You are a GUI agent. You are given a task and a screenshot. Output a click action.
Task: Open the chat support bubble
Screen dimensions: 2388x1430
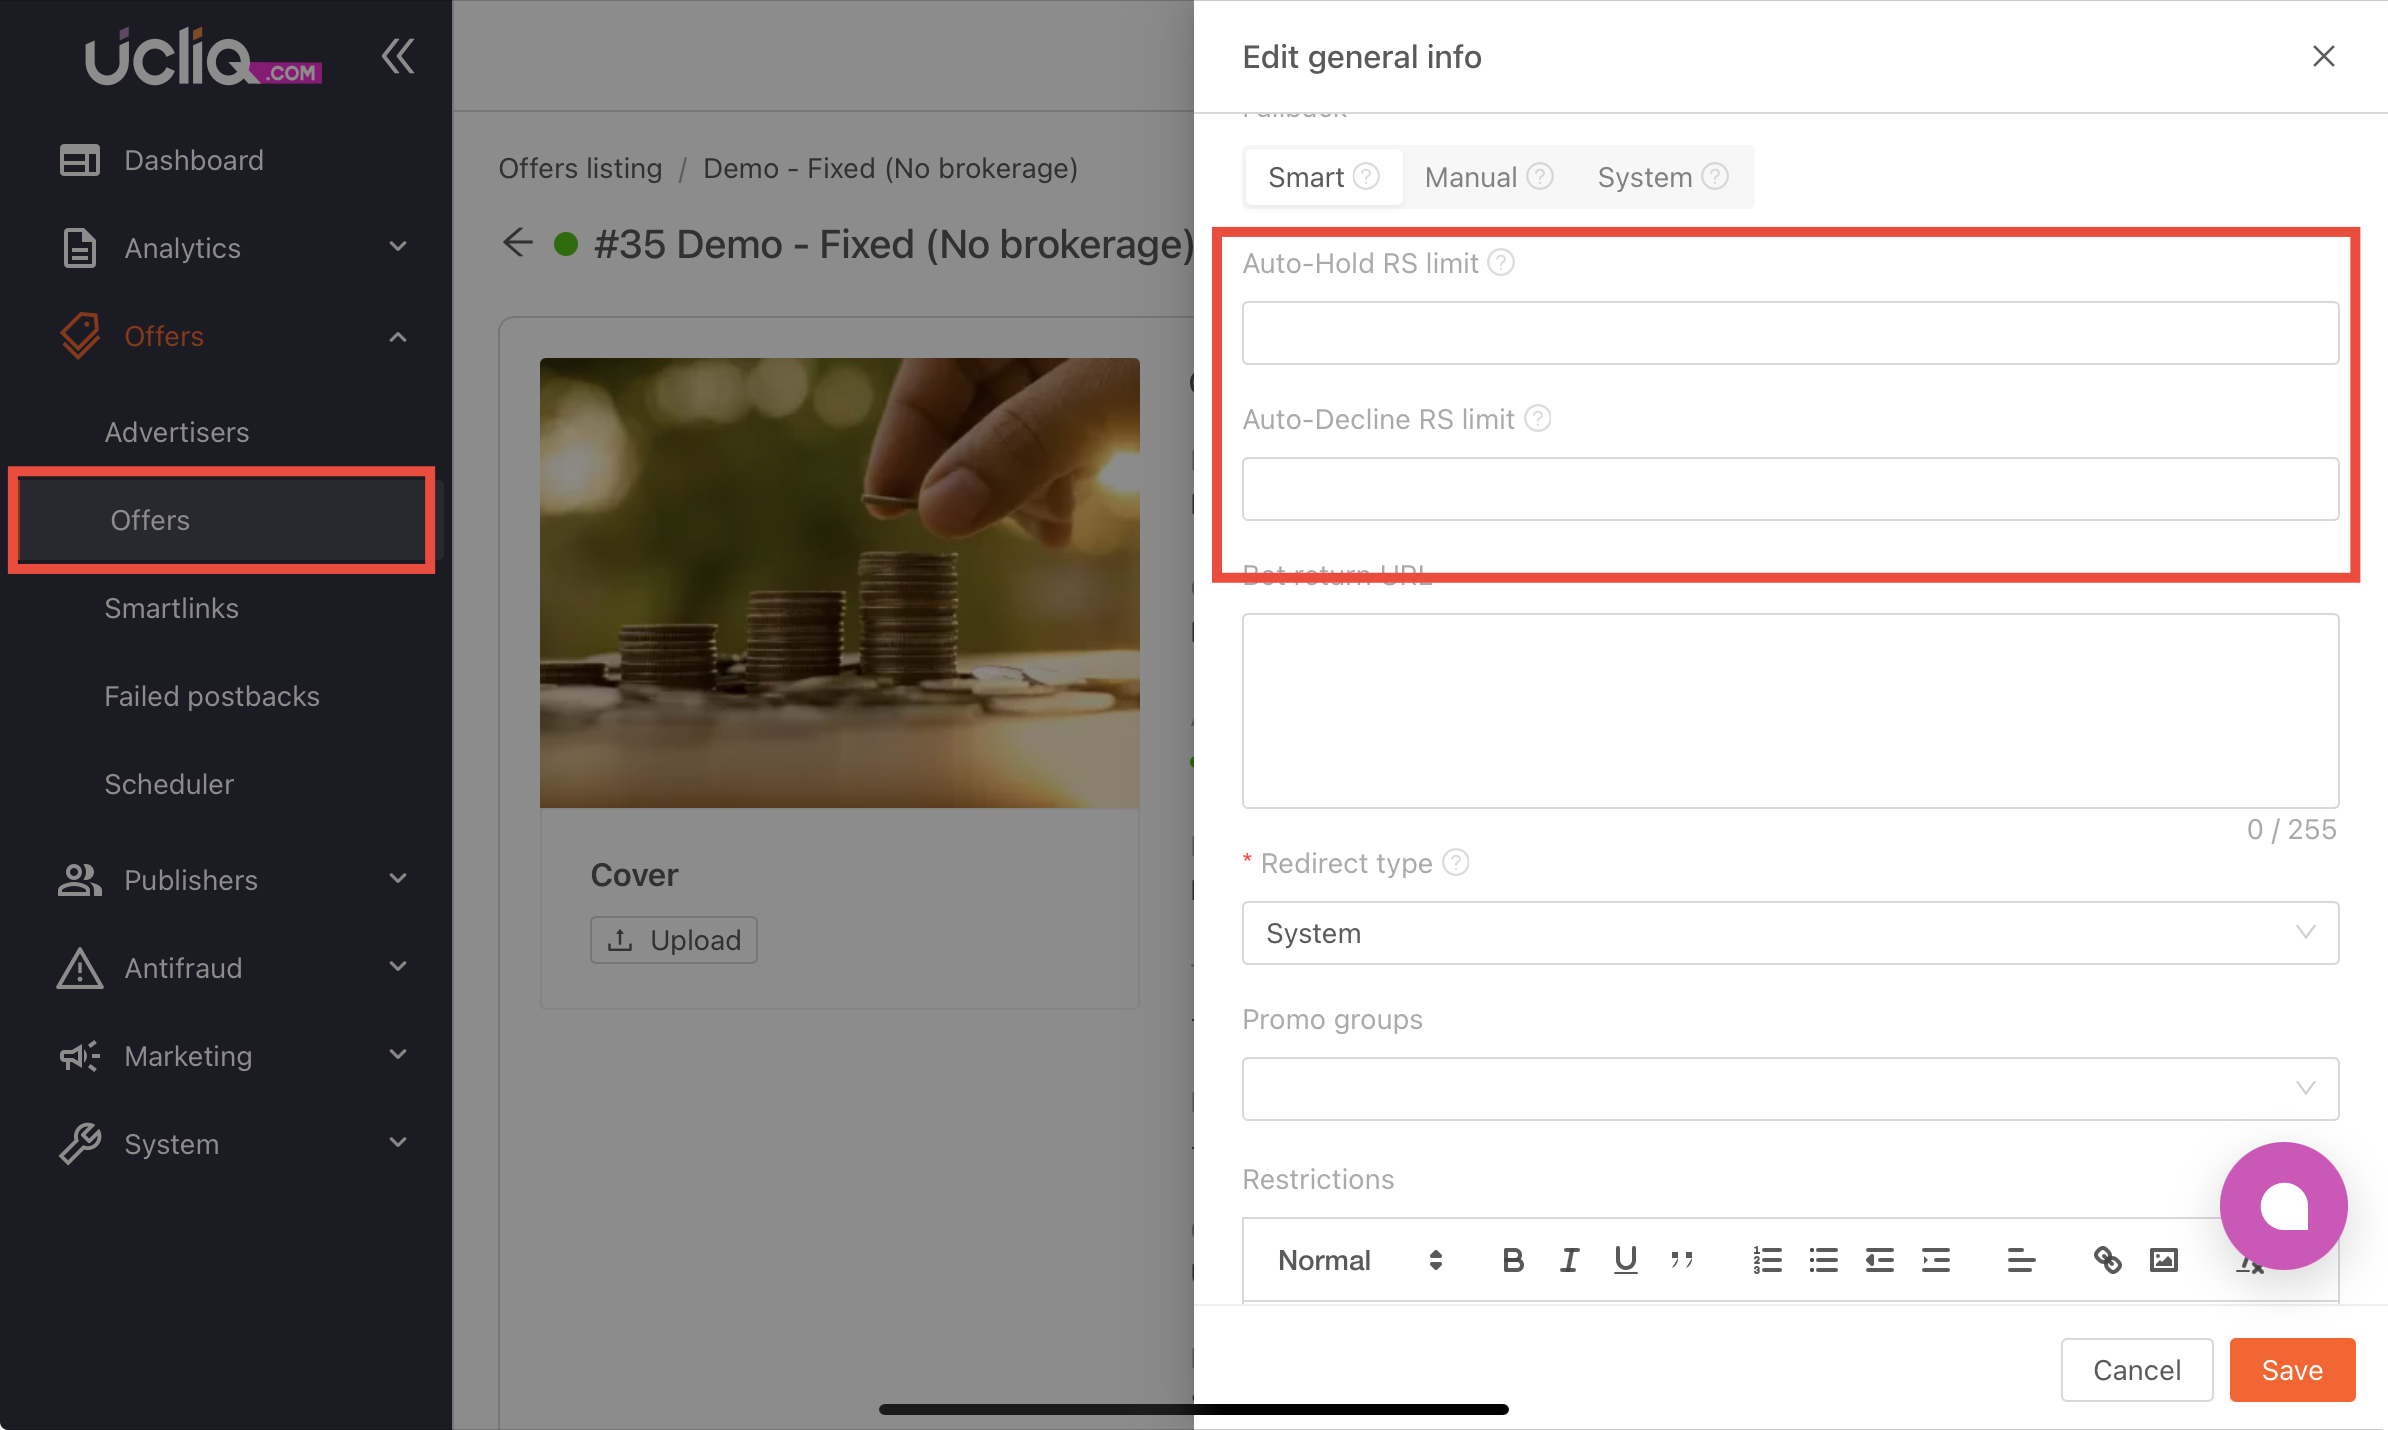click(2283, 1205)
